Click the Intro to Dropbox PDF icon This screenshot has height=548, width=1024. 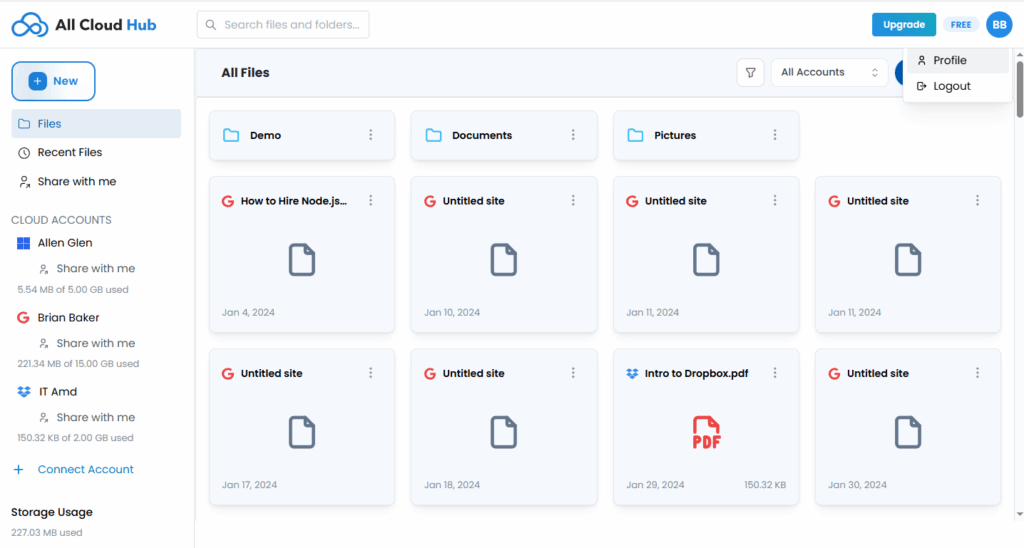point(706,432)
